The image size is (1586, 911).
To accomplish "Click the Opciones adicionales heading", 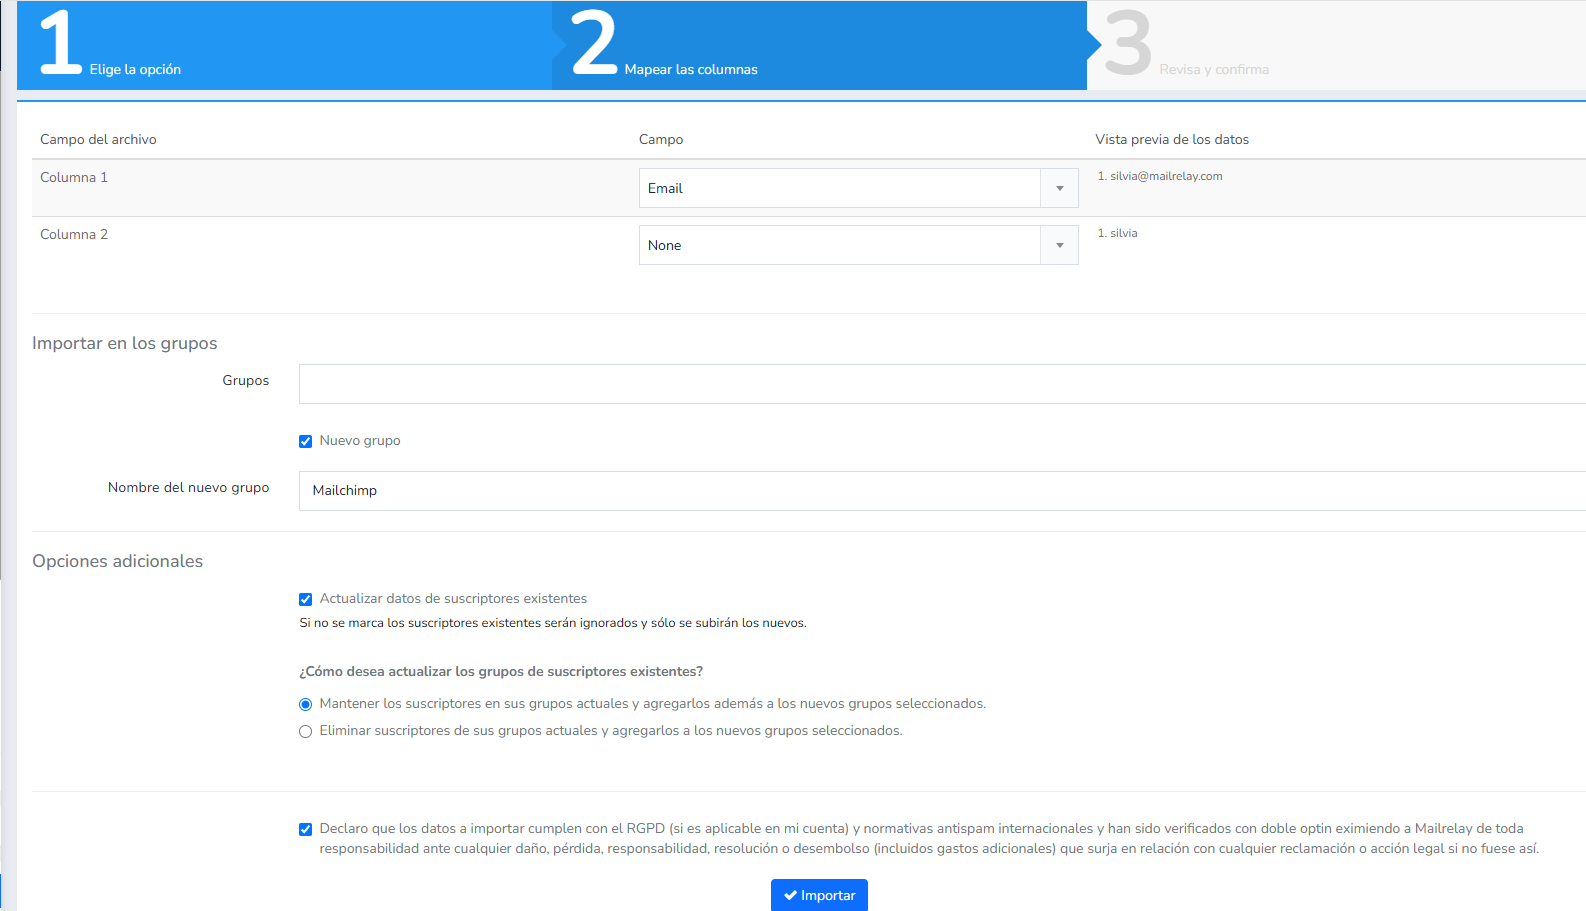I will pos(118,561).
